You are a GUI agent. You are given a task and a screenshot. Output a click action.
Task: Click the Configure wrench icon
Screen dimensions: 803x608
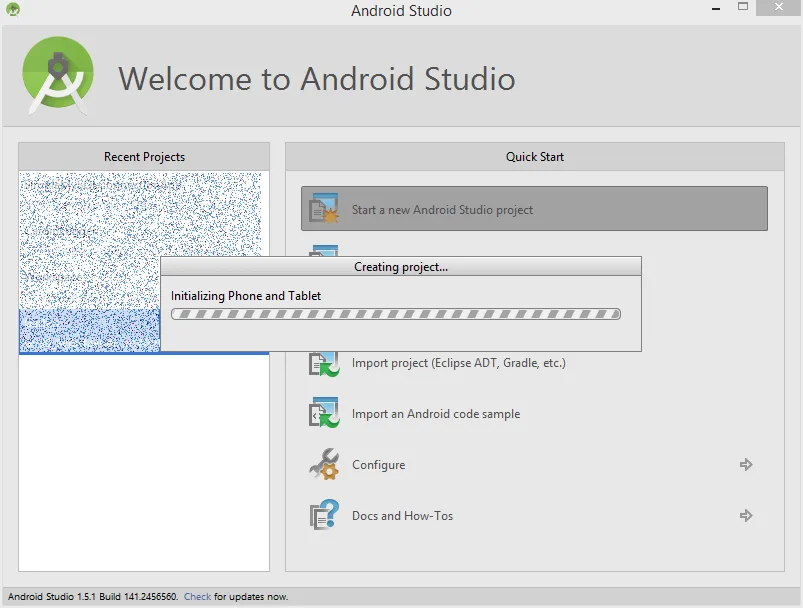324,464
